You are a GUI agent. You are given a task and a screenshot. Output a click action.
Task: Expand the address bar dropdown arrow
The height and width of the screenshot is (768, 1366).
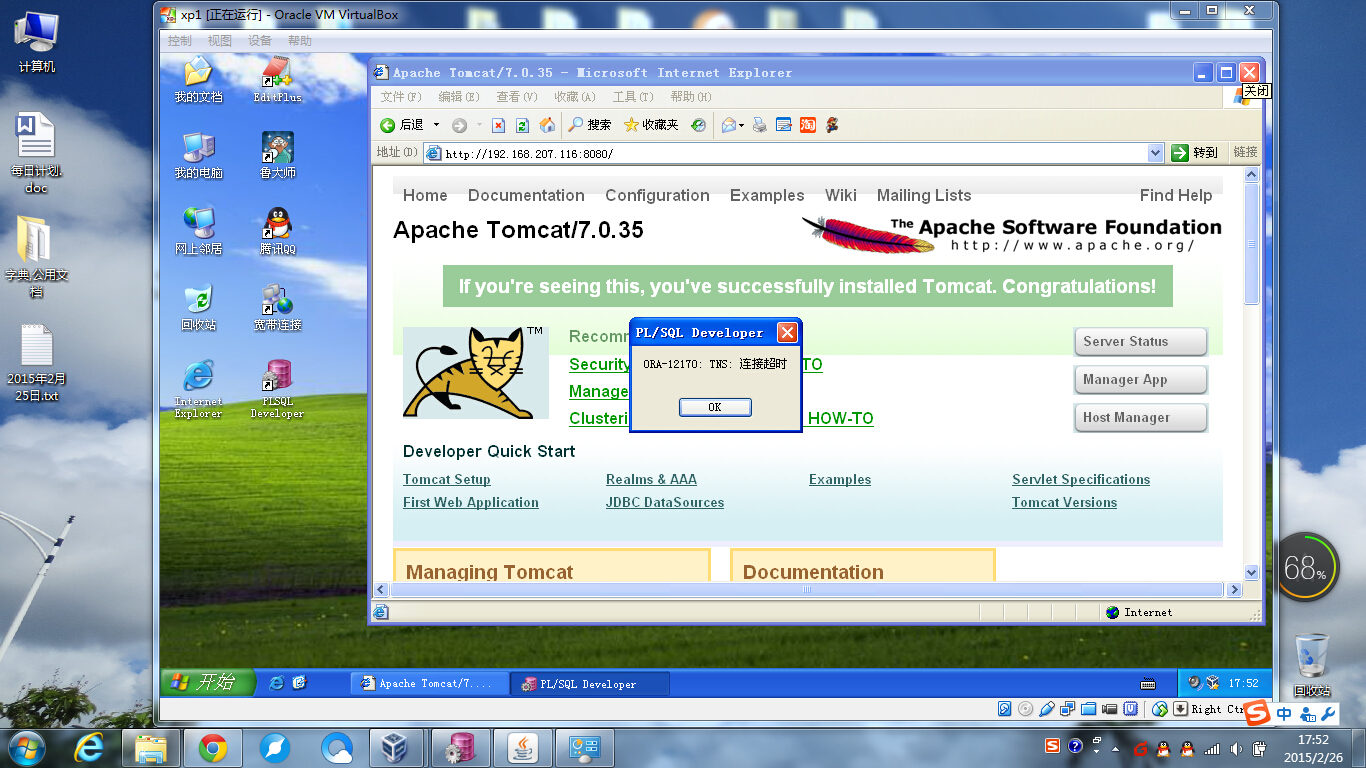pyautogui.click(x=1156, y=153)
